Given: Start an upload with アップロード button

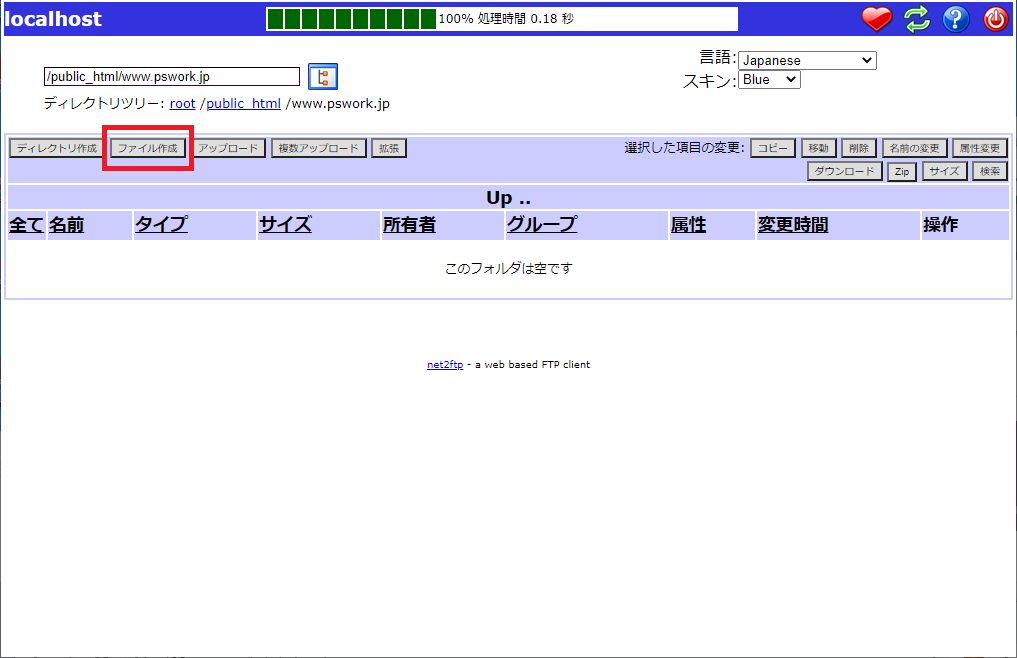Looking at the screenshot, I should click(229, 147).
